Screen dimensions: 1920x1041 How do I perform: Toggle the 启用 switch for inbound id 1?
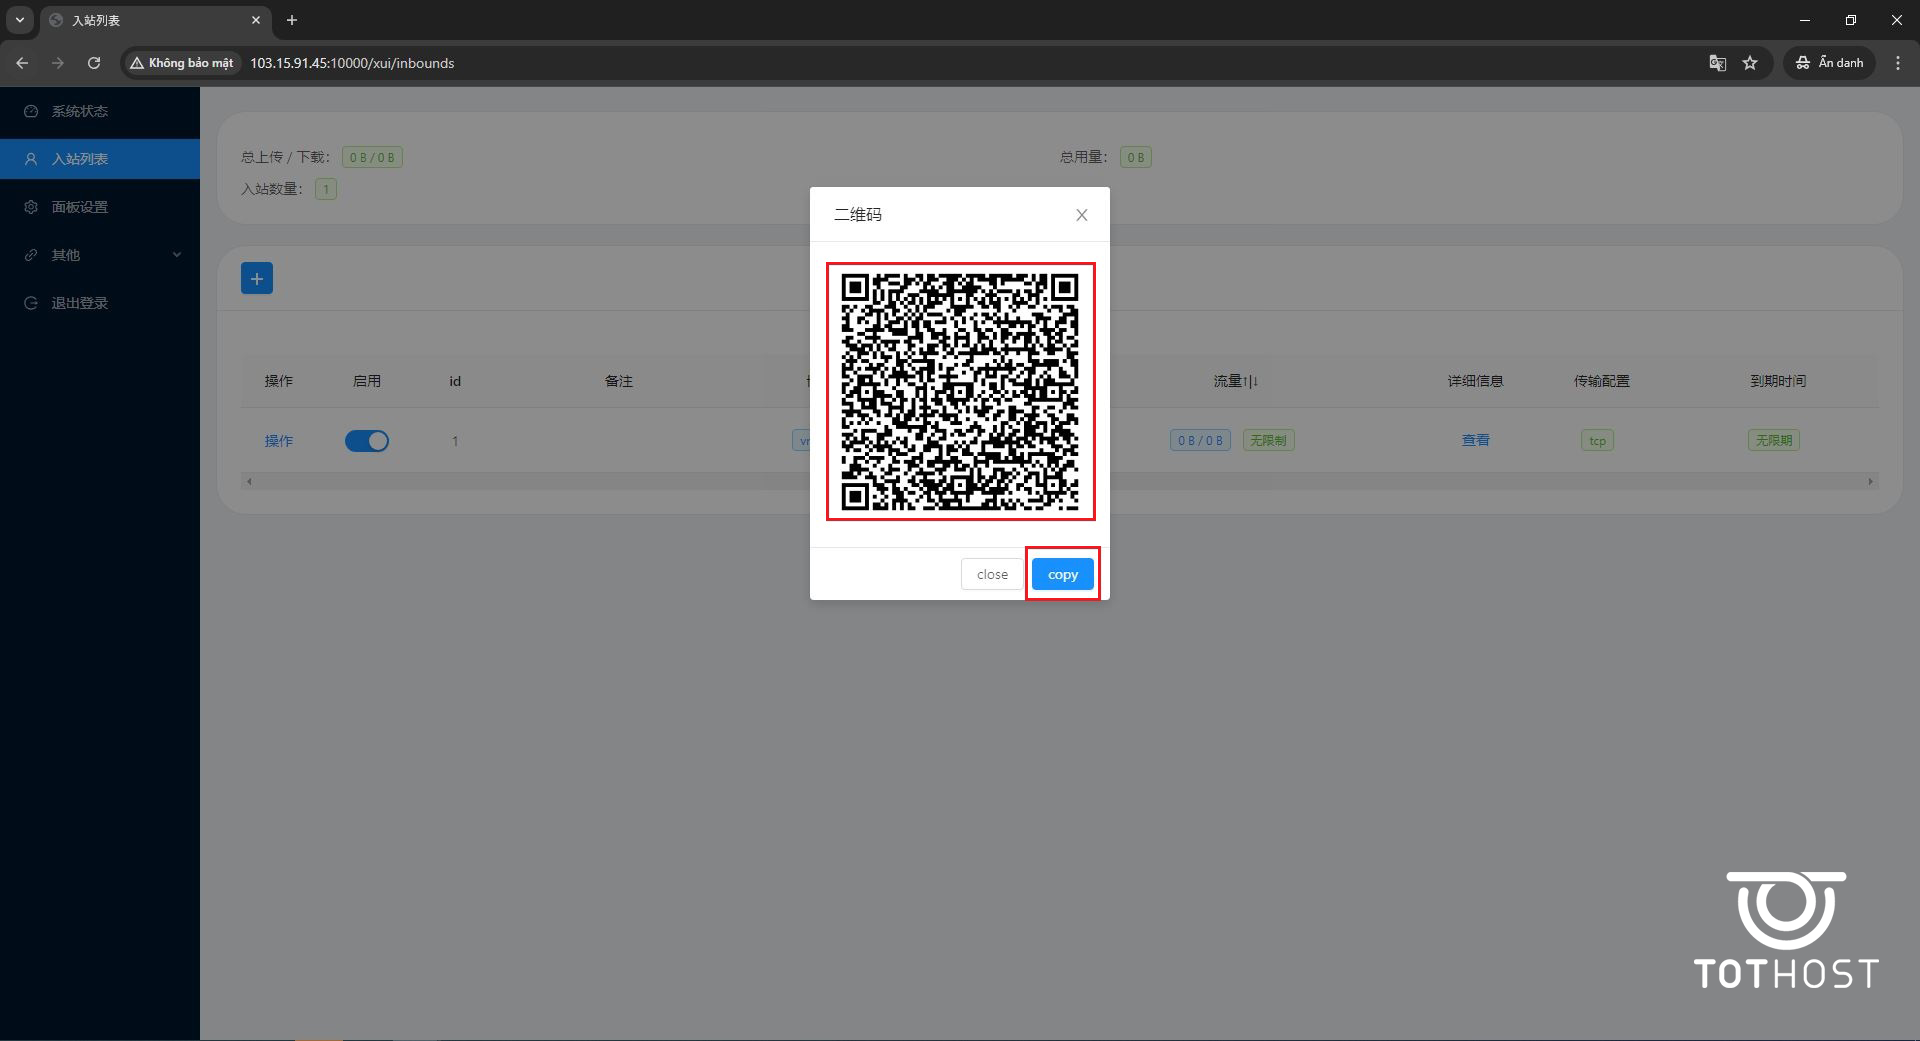(367, 440)
